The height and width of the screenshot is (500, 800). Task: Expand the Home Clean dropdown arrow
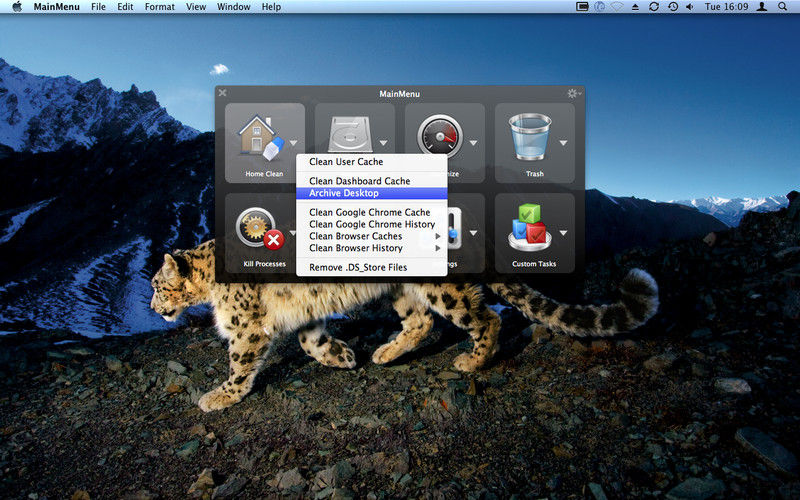click(x=293, y=143)
